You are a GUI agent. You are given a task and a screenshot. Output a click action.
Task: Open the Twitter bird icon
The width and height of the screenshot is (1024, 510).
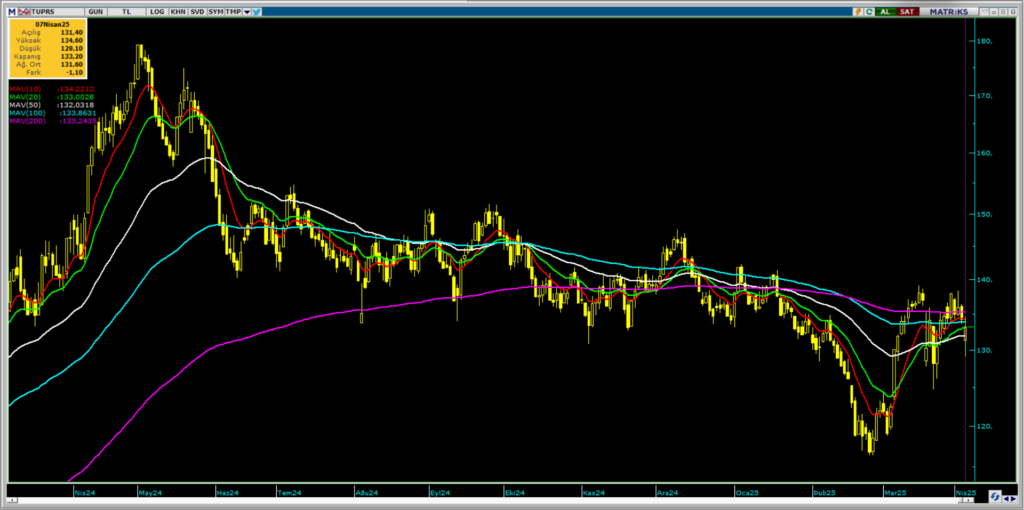(x=257, y=11)
